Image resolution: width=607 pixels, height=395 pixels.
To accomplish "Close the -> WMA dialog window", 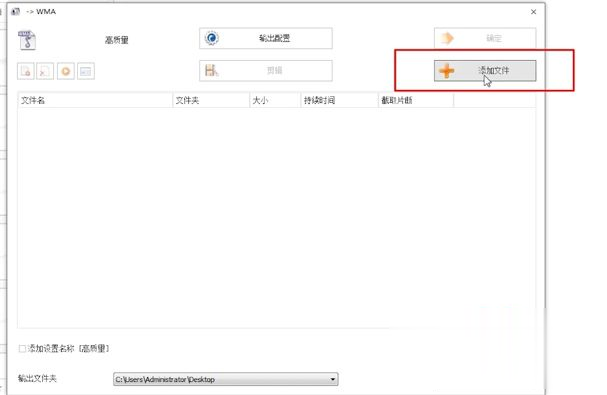I will 533,12.
